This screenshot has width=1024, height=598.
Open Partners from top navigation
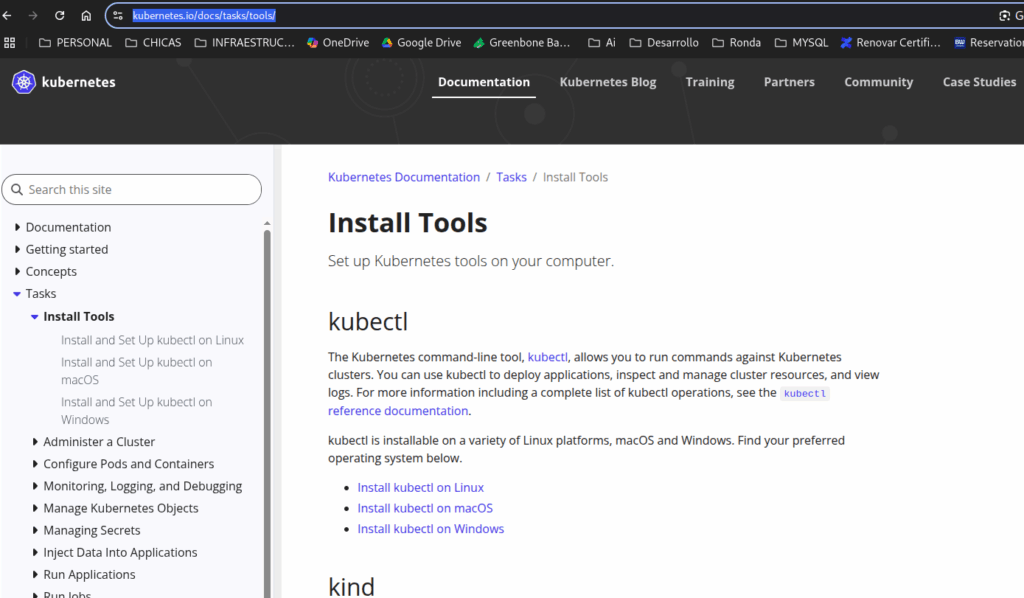789,82
